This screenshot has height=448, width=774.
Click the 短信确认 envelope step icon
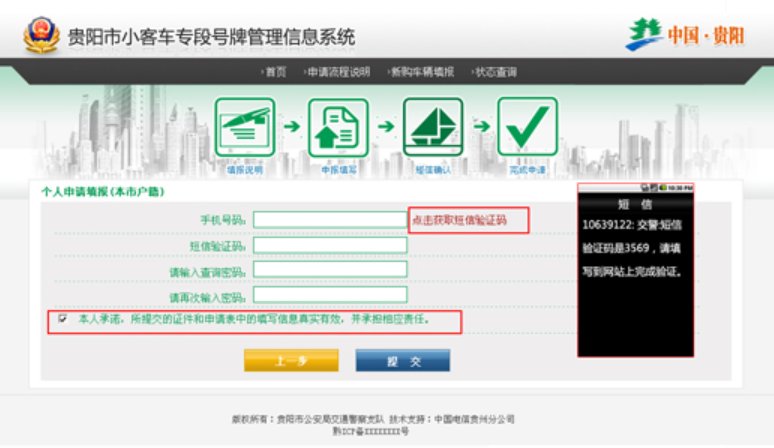(x=433, y=127)
